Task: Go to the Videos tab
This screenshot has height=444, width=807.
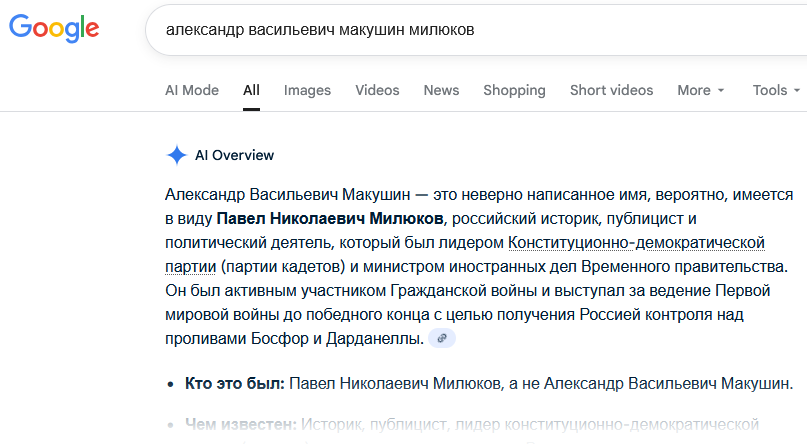Action: tap(377, 90)
